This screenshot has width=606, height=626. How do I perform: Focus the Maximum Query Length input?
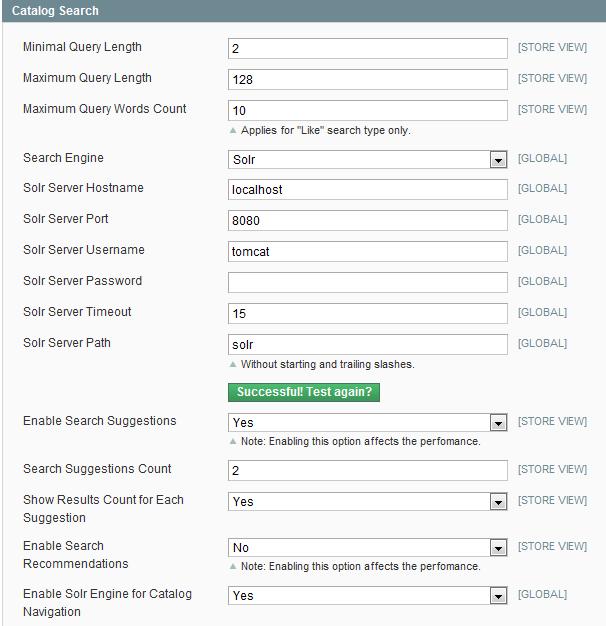point(367,80)
